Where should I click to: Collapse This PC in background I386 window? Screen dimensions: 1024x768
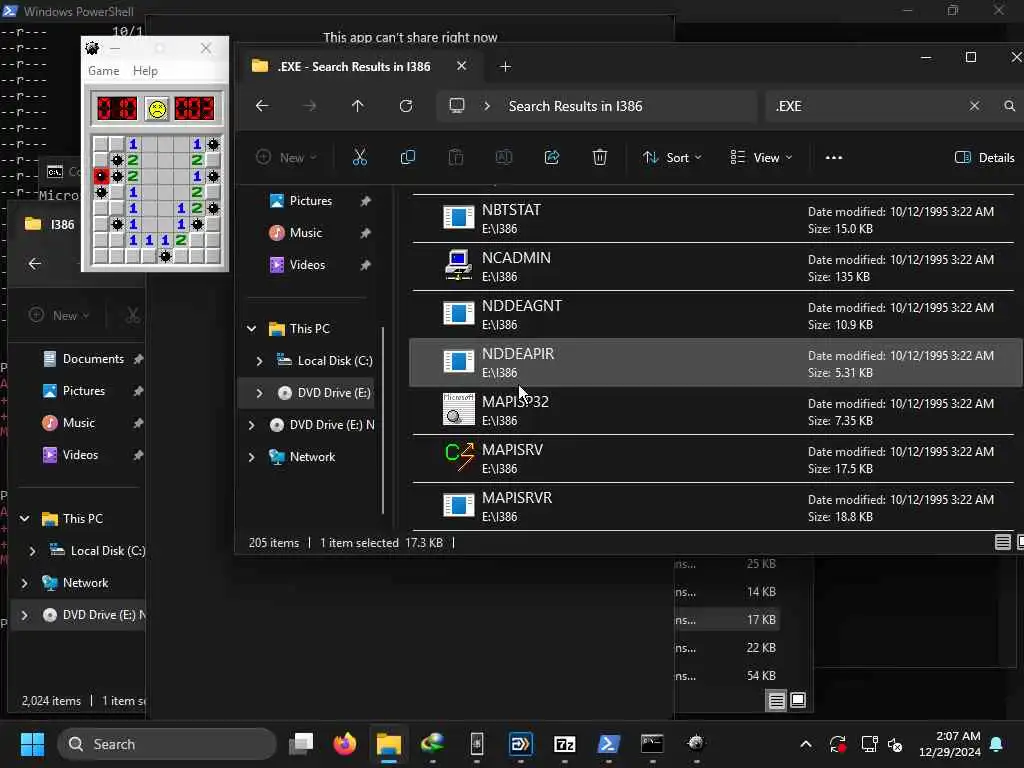click(25, 519)
